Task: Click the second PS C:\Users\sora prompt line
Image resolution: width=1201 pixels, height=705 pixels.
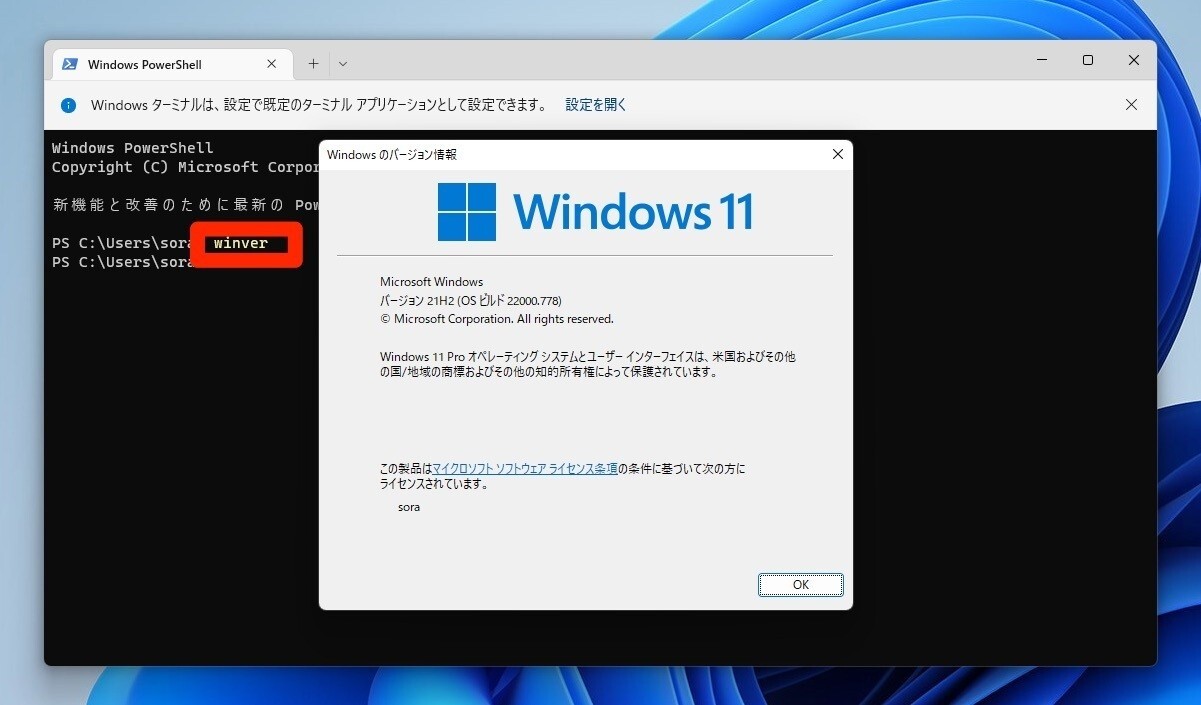Action: point(123,262)
